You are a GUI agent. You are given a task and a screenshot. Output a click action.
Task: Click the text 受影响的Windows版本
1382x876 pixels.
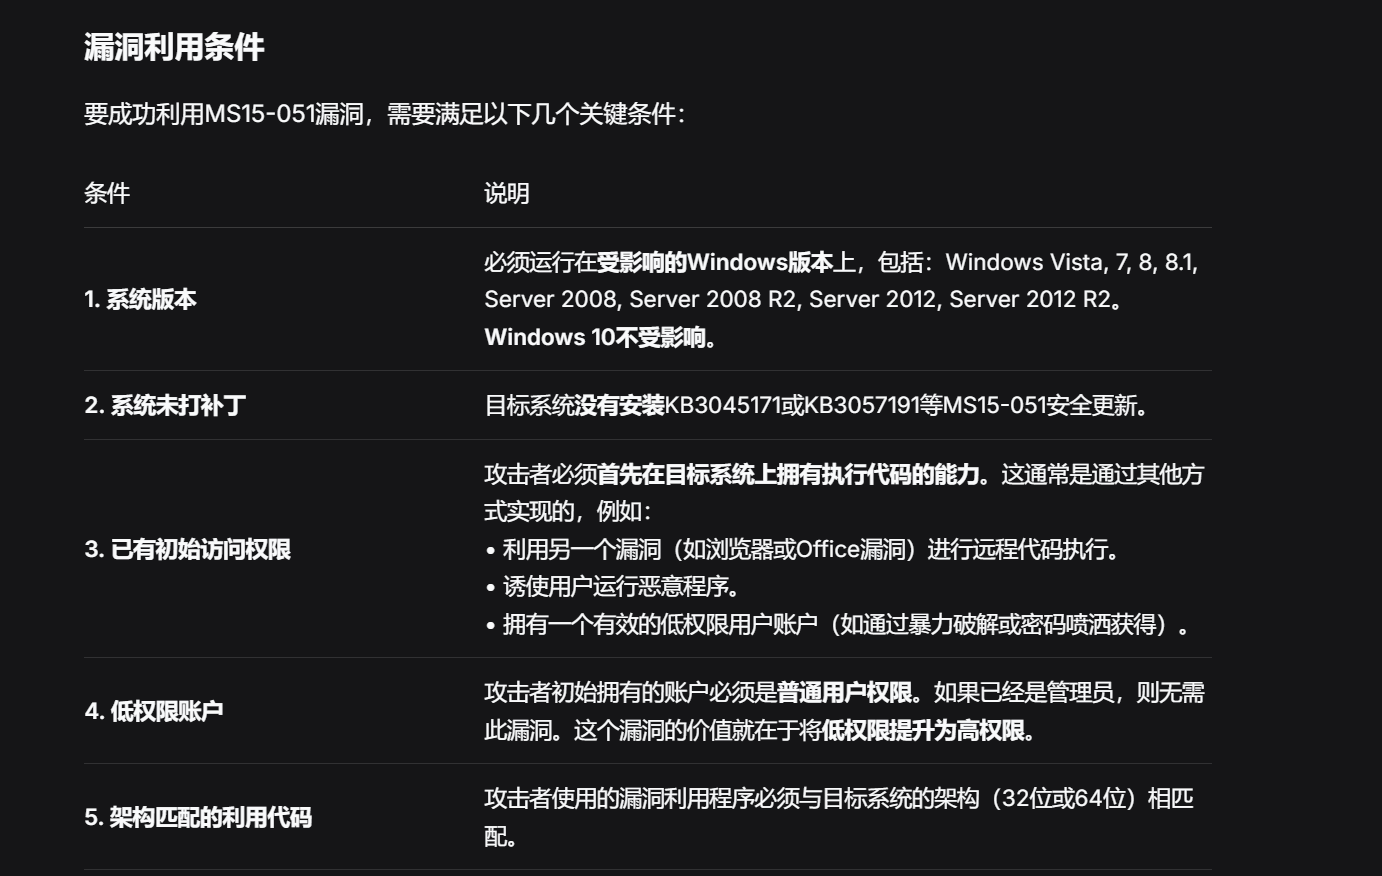coord(715,262)
